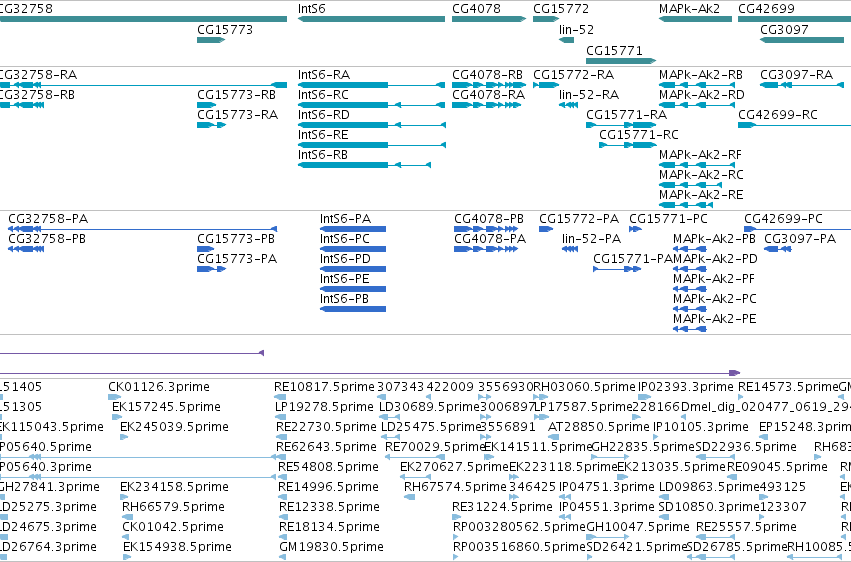Click protein lin-52-PA

pyautogui.click(x=570, y=250)
